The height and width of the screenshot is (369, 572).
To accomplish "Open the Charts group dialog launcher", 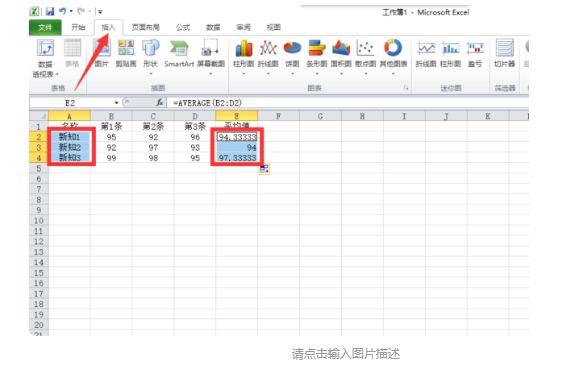I will [x=406, y=88].
